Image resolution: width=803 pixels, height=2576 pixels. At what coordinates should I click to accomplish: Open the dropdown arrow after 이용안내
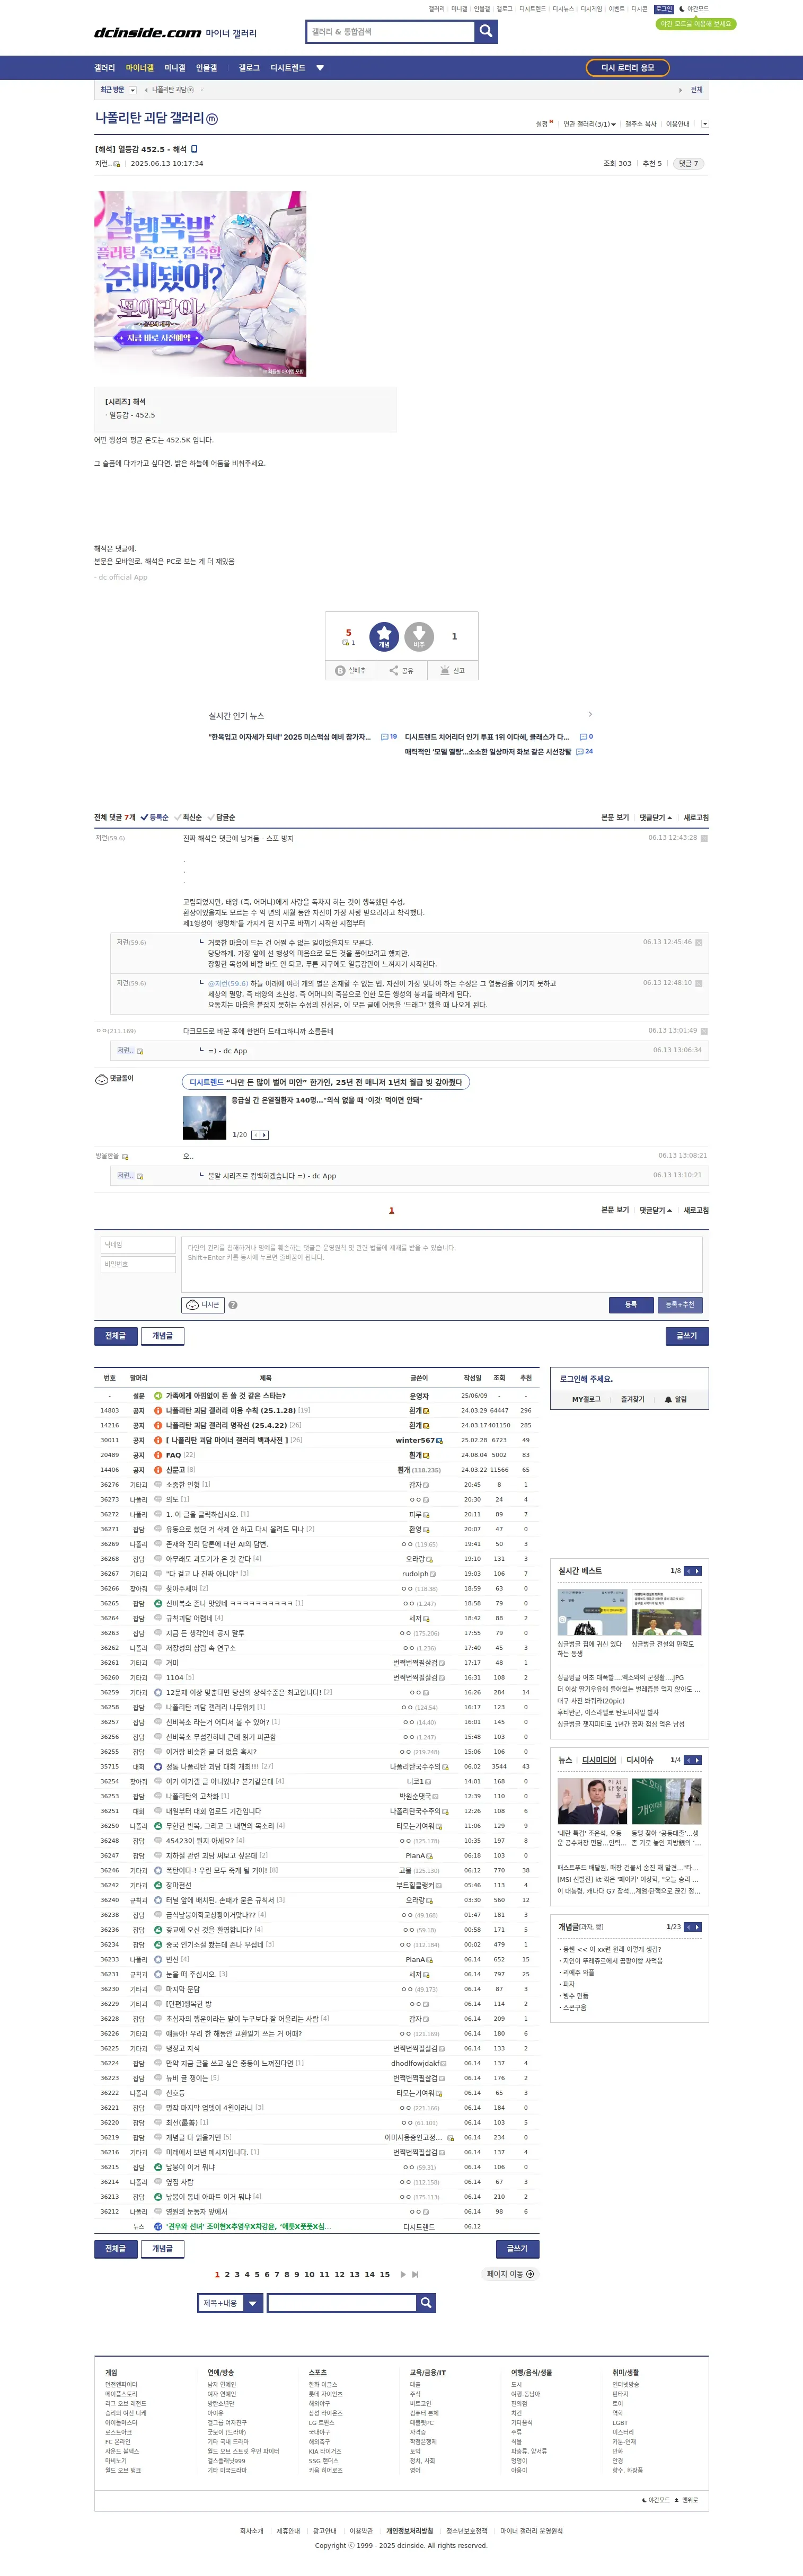(x=705, y=124)
